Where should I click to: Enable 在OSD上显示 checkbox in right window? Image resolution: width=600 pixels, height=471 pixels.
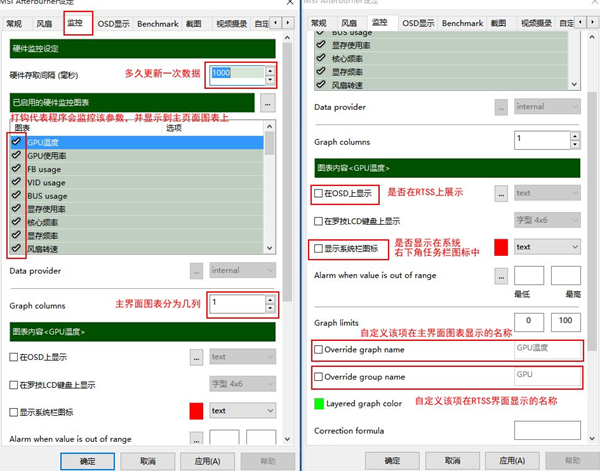(x=318, y=193)
